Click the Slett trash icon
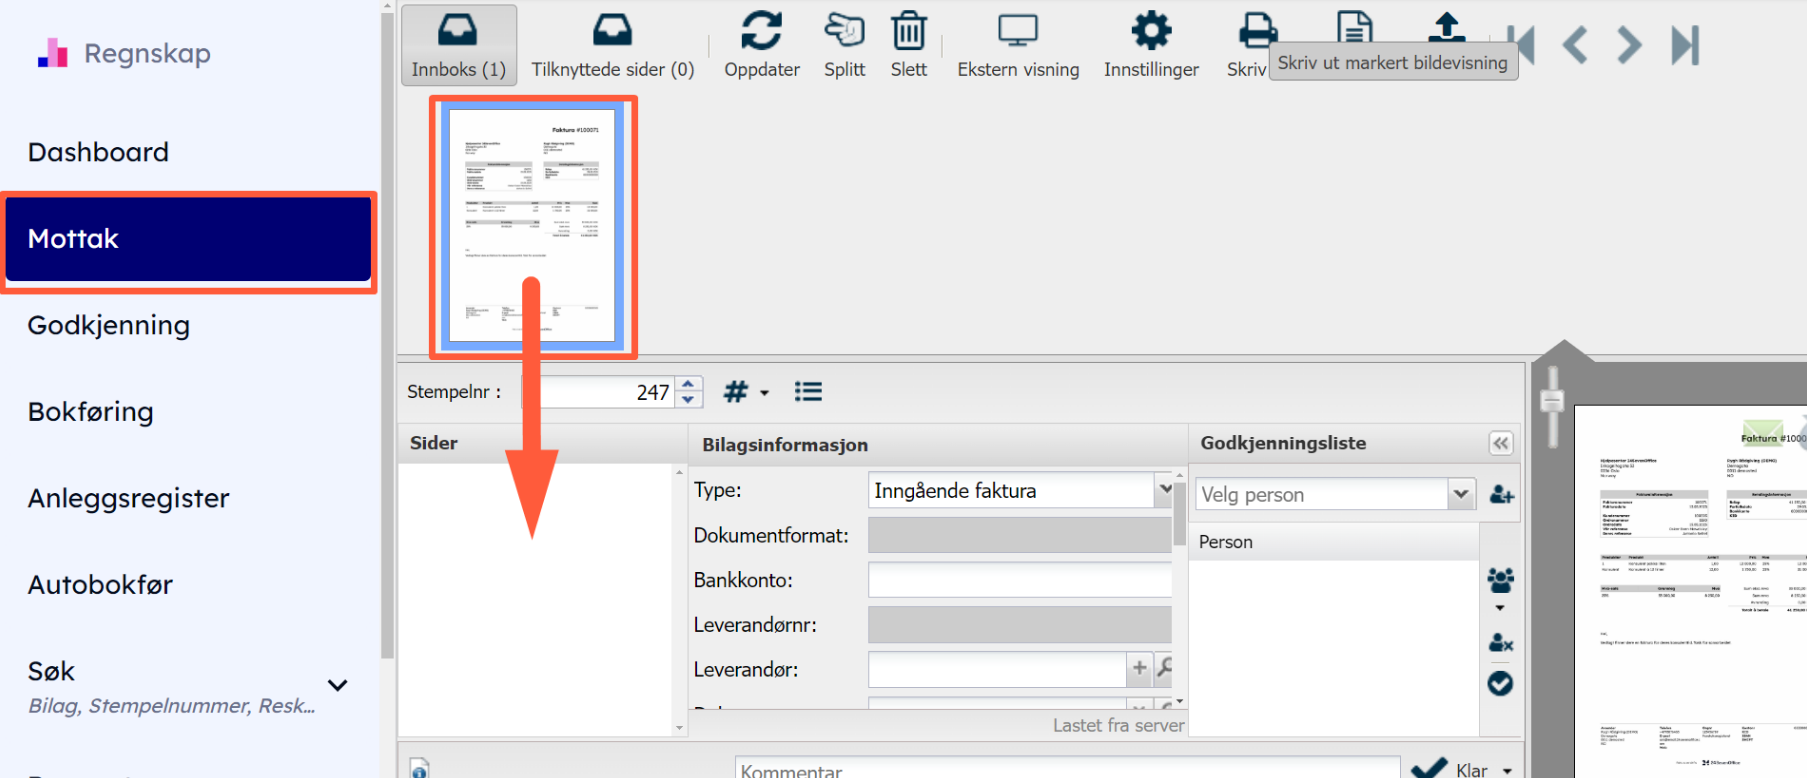 tap(908, 33)
